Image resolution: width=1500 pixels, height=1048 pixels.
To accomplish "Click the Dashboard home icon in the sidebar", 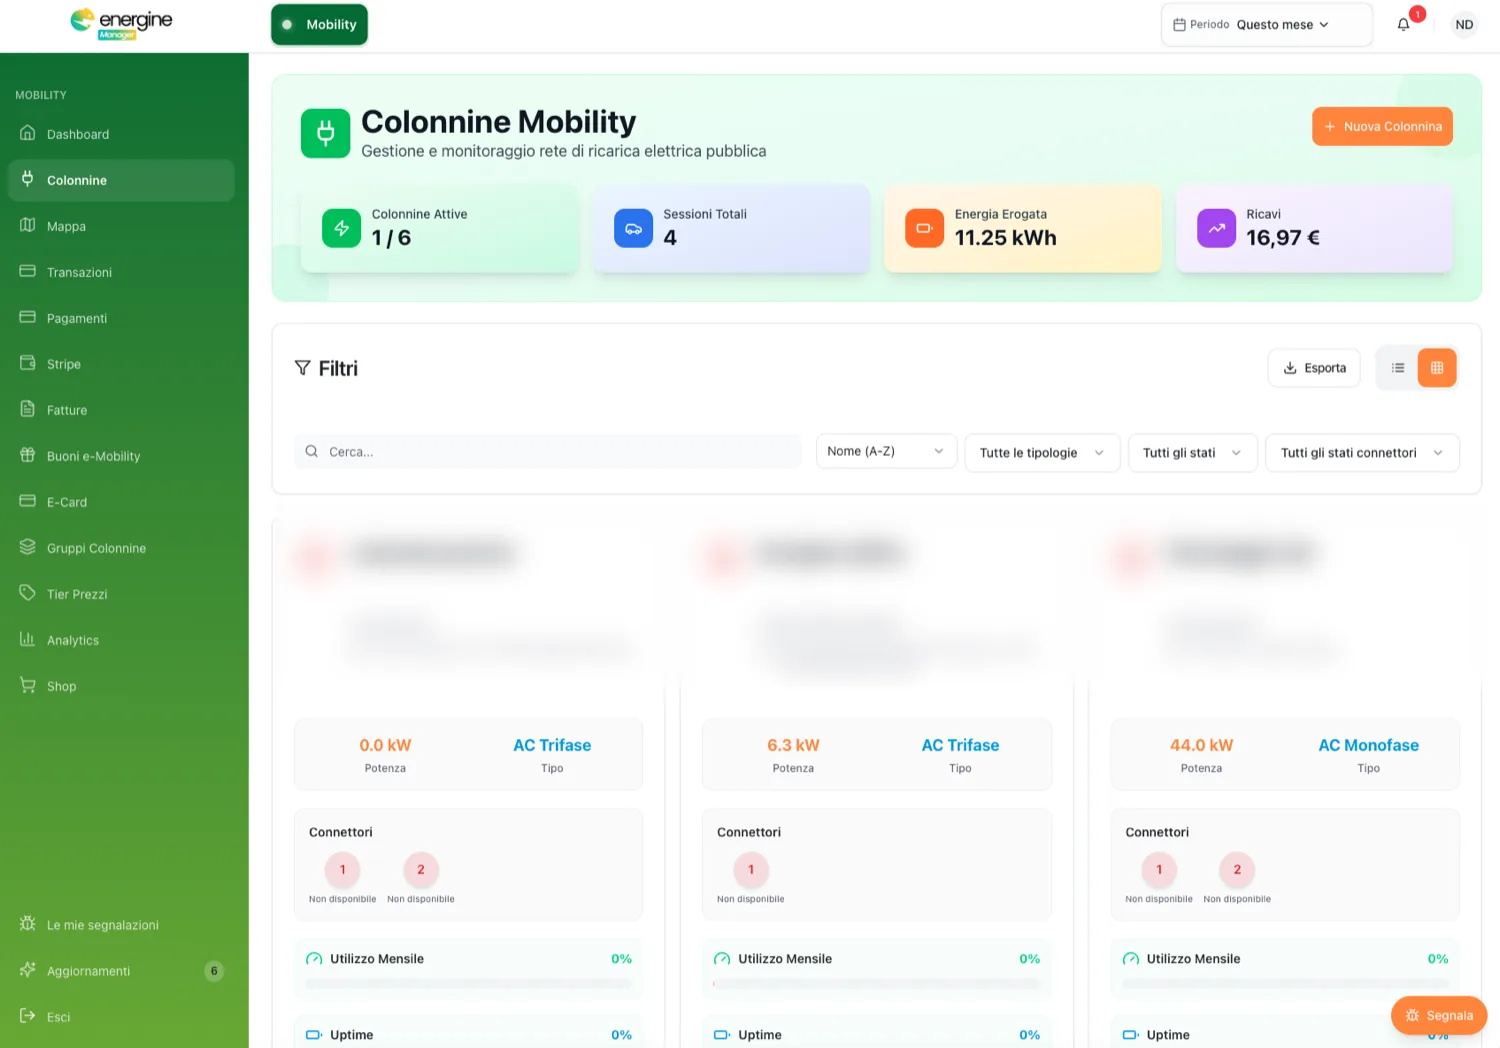I will point(28,133).
